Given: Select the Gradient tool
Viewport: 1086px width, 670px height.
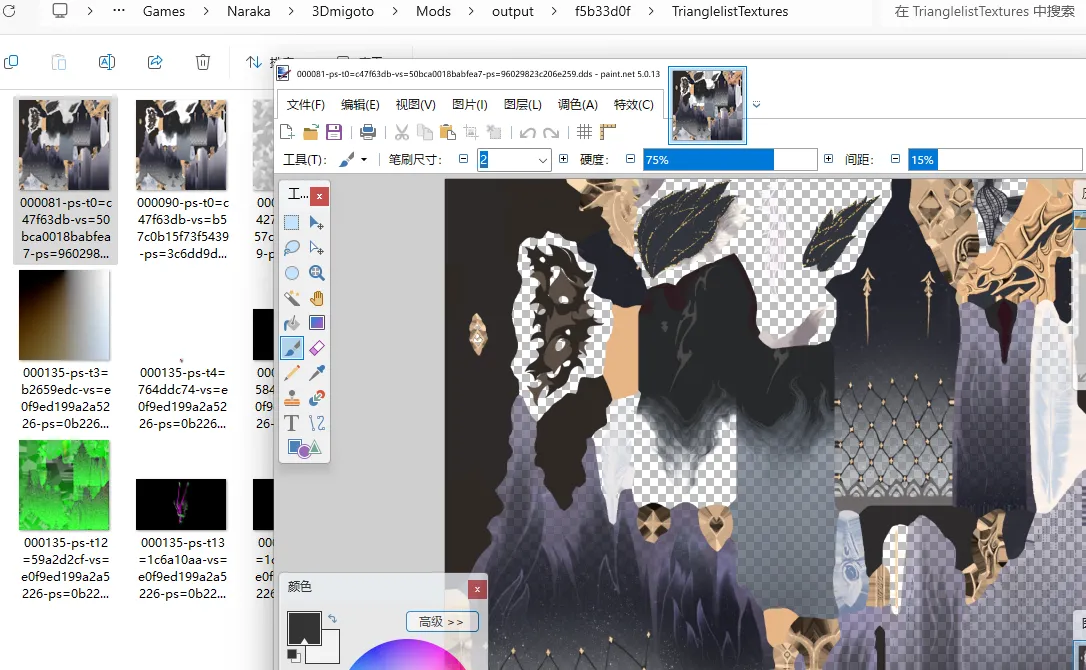Looking at the screenshot, I should click(317, 323).
